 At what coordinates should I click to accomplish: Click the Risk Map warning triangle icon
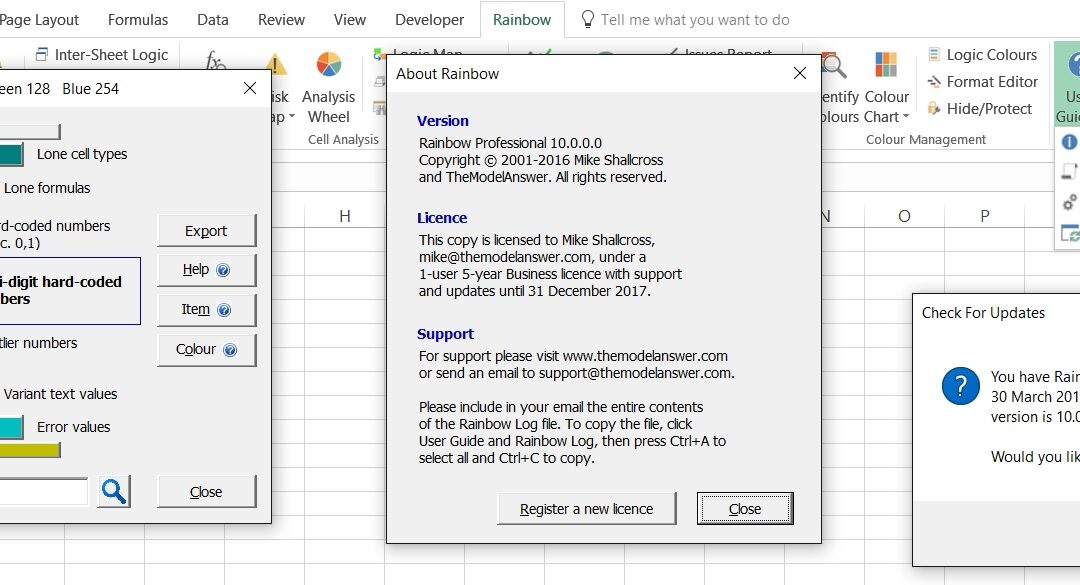(276, 65)
